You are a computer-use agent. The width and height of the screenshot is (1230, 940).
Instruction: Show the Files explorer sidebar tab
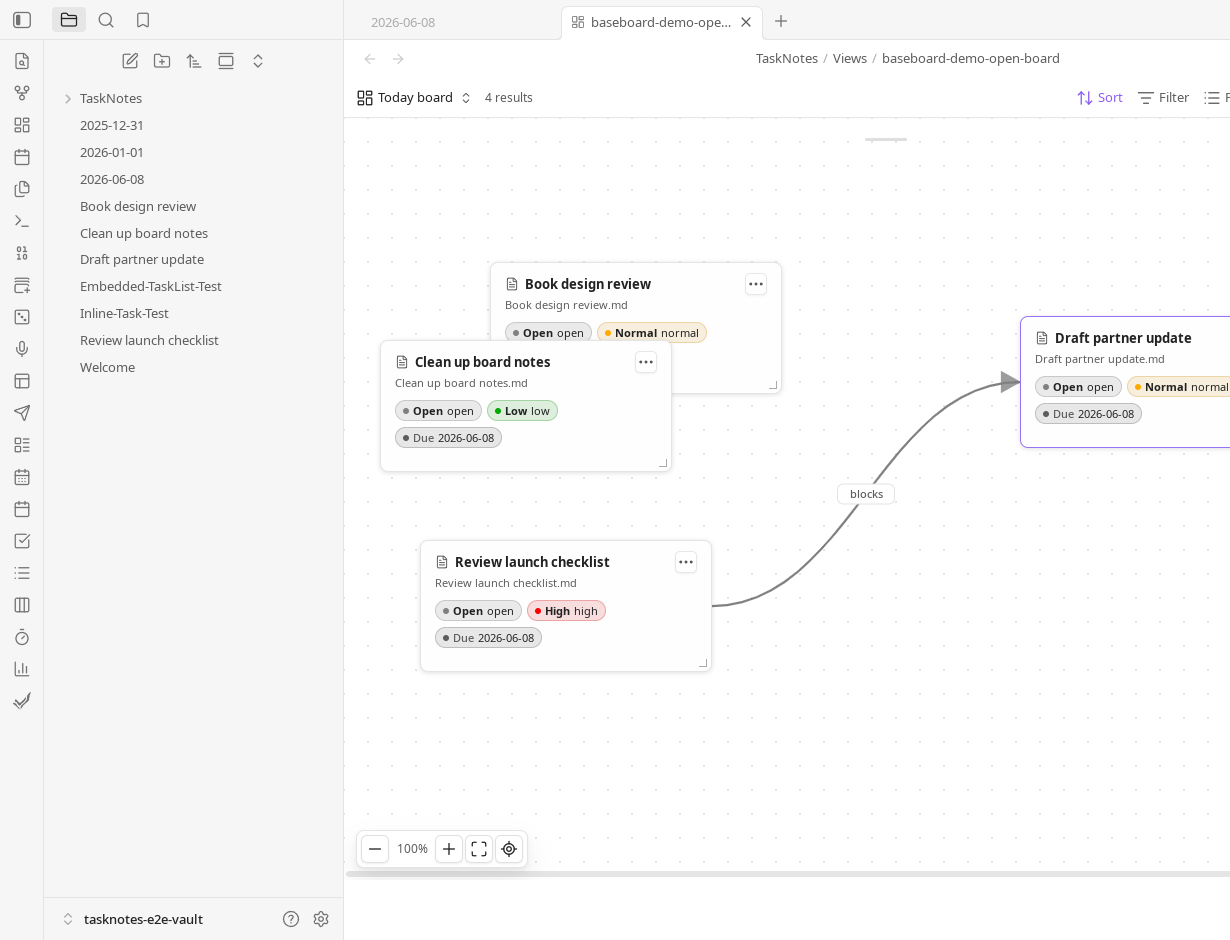click(69, 20)
